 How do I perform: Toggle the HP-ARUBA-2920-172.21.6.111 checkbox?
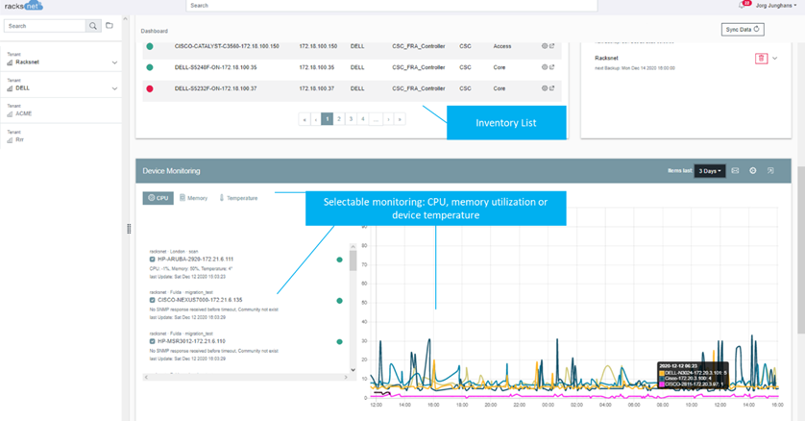tap(152, 260)
